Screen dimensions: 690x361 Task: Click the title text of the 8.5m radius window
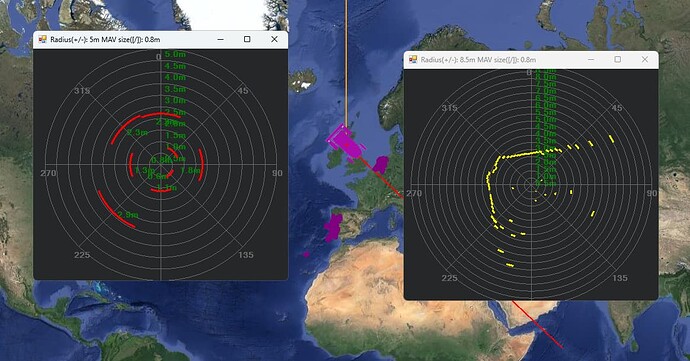pos(478,59)
